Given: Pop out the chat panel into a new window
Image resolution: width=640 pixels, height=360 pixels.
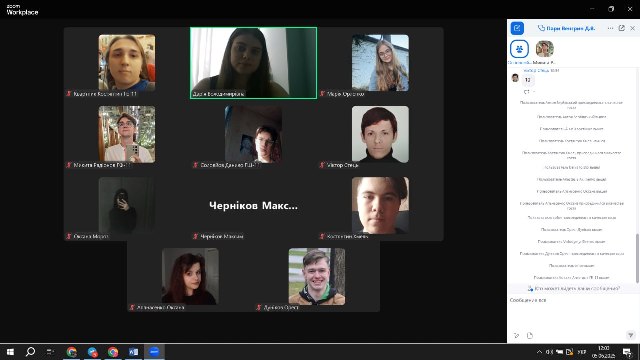Looking at the screenshot, I should click(622, 28).
